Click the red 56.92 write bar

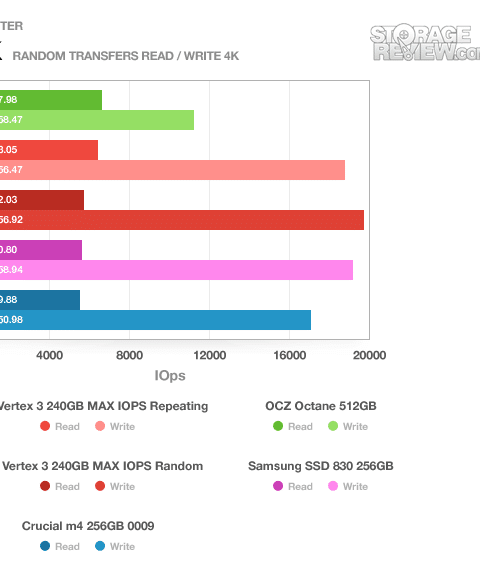click(x=182, y=220)
